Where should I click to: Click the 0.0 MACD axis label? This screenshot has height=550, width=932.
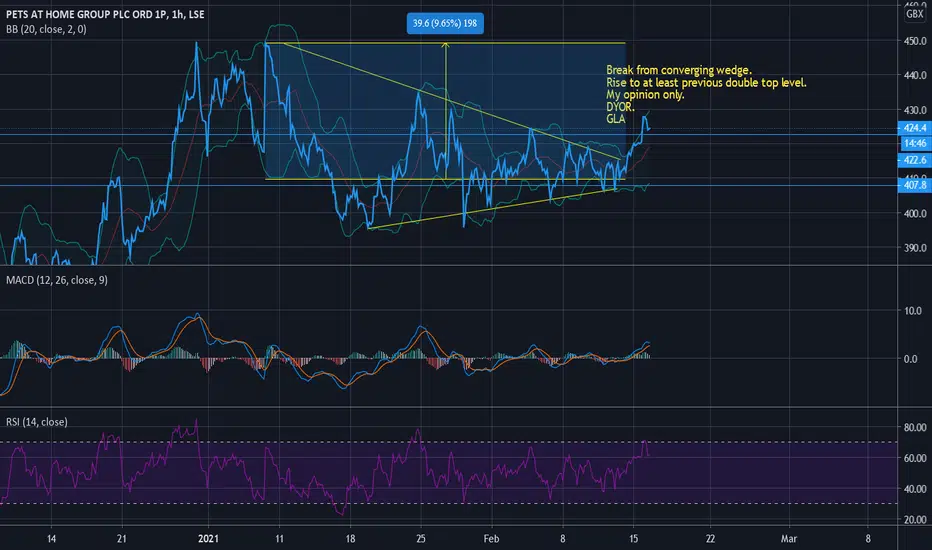click(x=910, y=359)
